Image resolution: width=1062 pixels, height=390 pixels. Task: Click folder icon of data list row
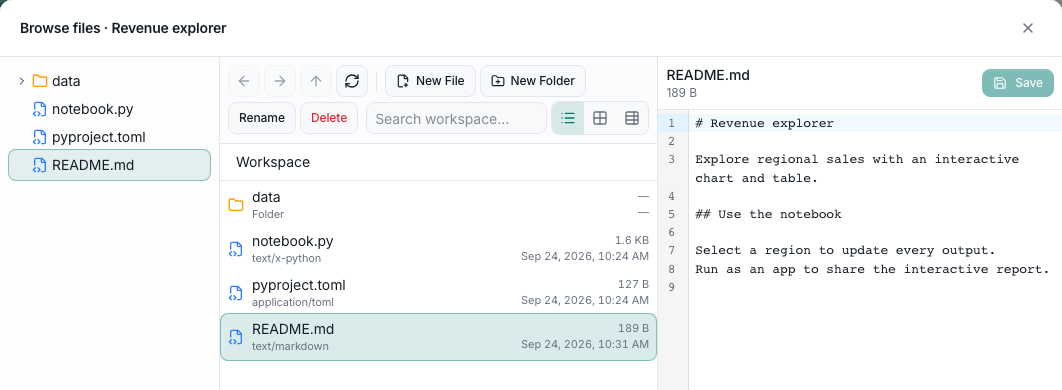pos(236,205)
